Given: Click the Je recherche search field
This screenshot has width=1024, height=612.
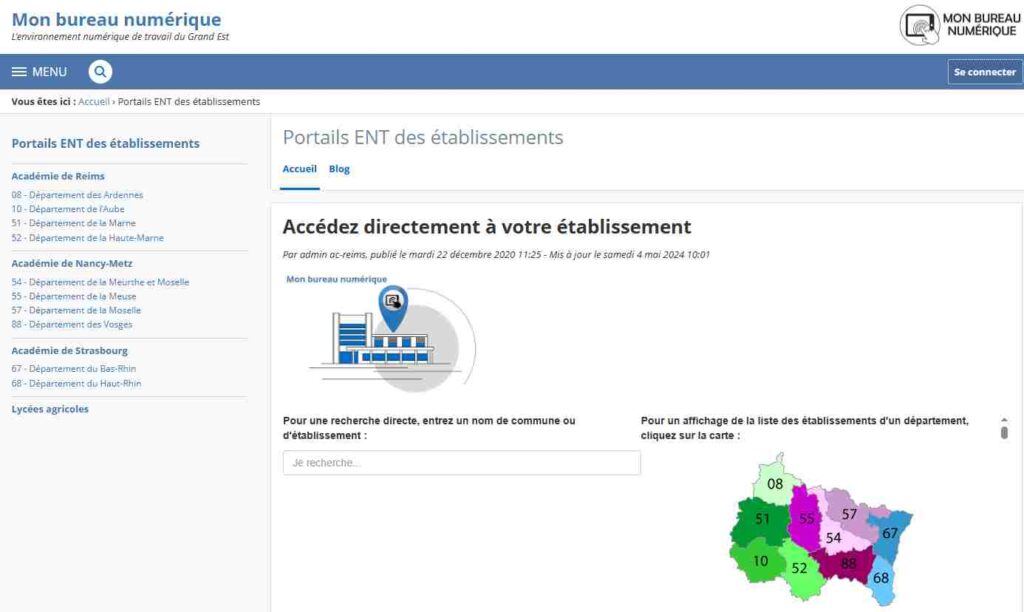Looking at the screenshot, I should click(x=460, y=462).
